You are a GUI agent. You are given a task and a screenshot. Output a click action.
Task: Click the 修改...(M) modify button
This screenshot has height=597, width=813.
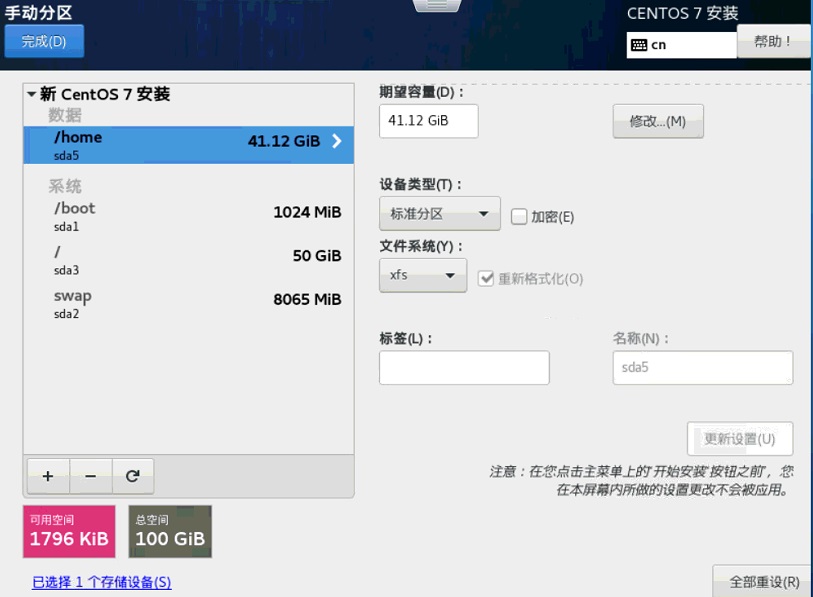(x=658, y=121)
